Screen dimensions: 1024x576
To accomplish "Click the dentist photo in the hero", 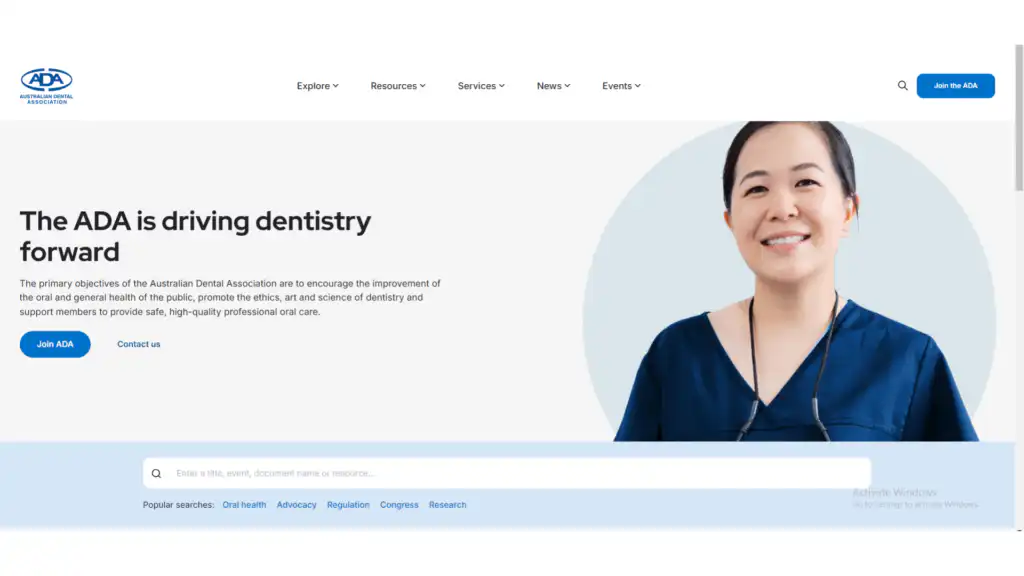I will pos(790,290).
